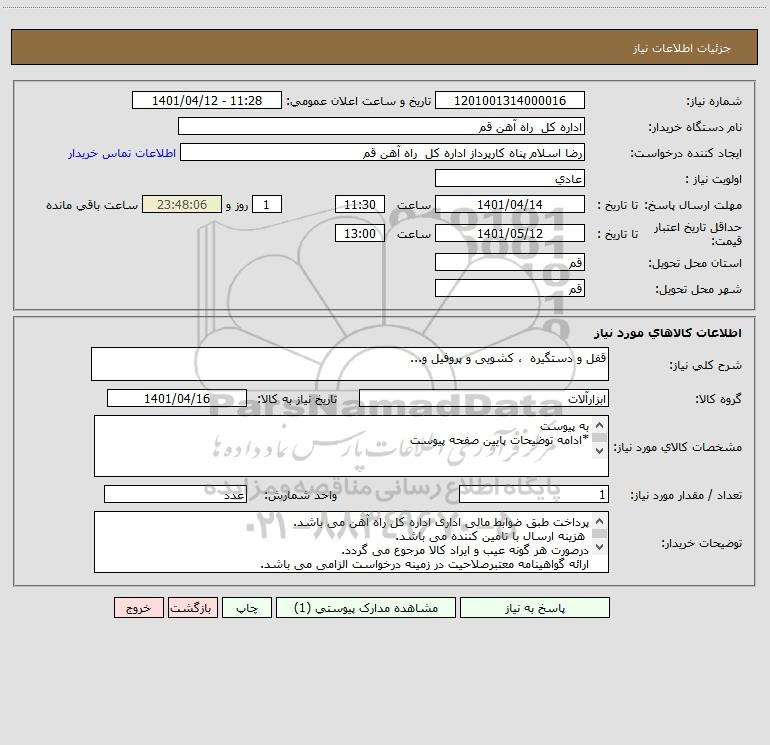Screen dimensions: 770x745
Task: Click the 'شماره نیاز:' label
Action: pyautogui.click(x=714, y=101)
